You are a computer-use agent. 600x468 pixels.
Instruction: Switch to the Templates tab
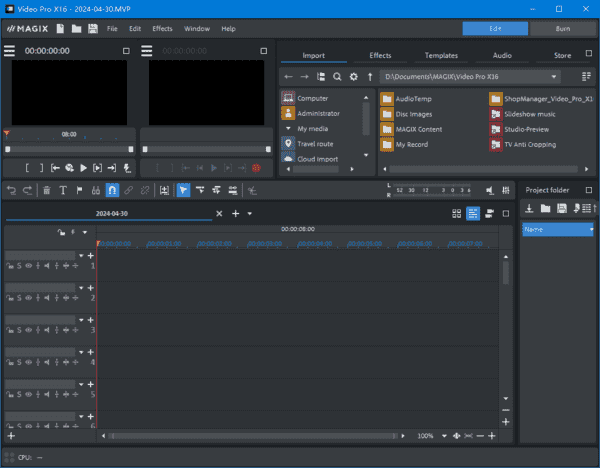click(x=441, y=55)
